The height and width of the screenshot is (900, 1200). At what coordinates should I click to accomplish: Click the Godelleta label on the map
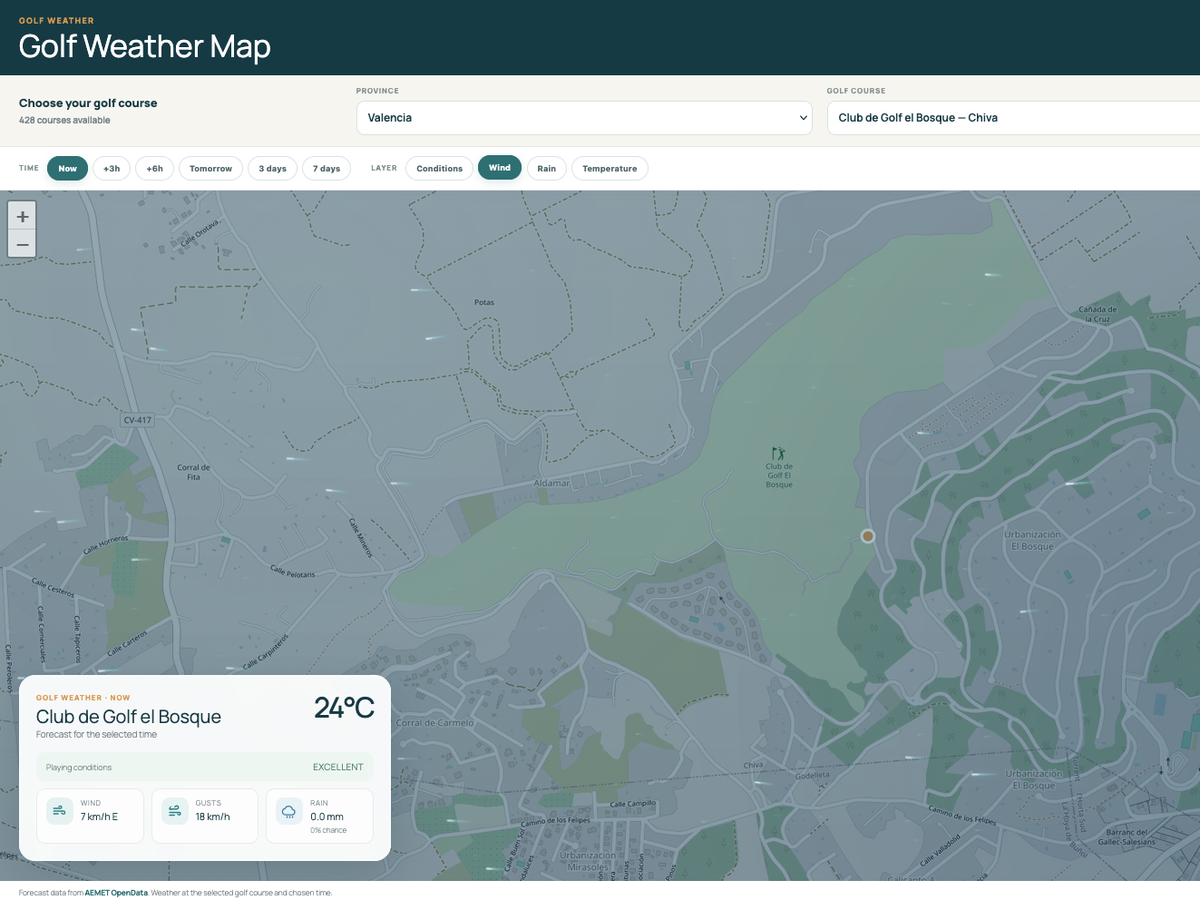[812, 775]
